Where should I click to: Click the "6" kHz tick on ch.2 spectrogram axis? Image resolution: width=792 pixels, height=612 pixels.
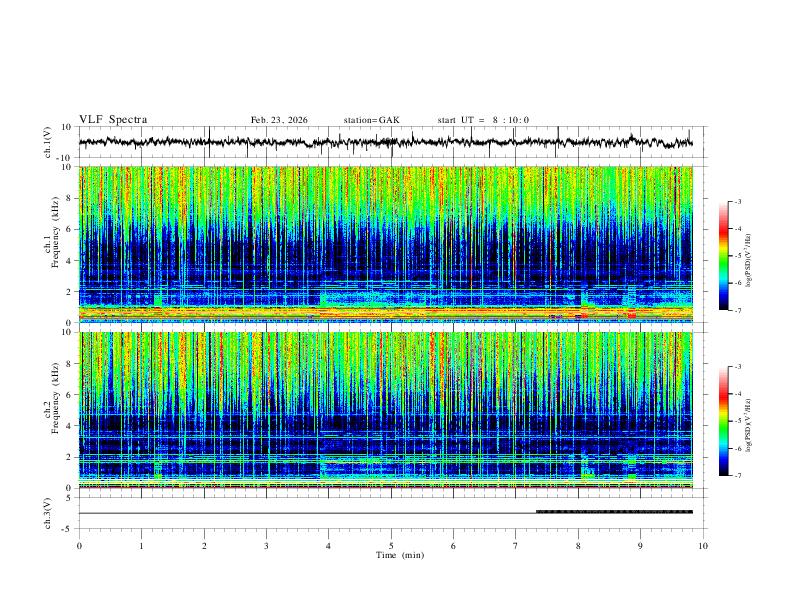click(x=69, y=395)
